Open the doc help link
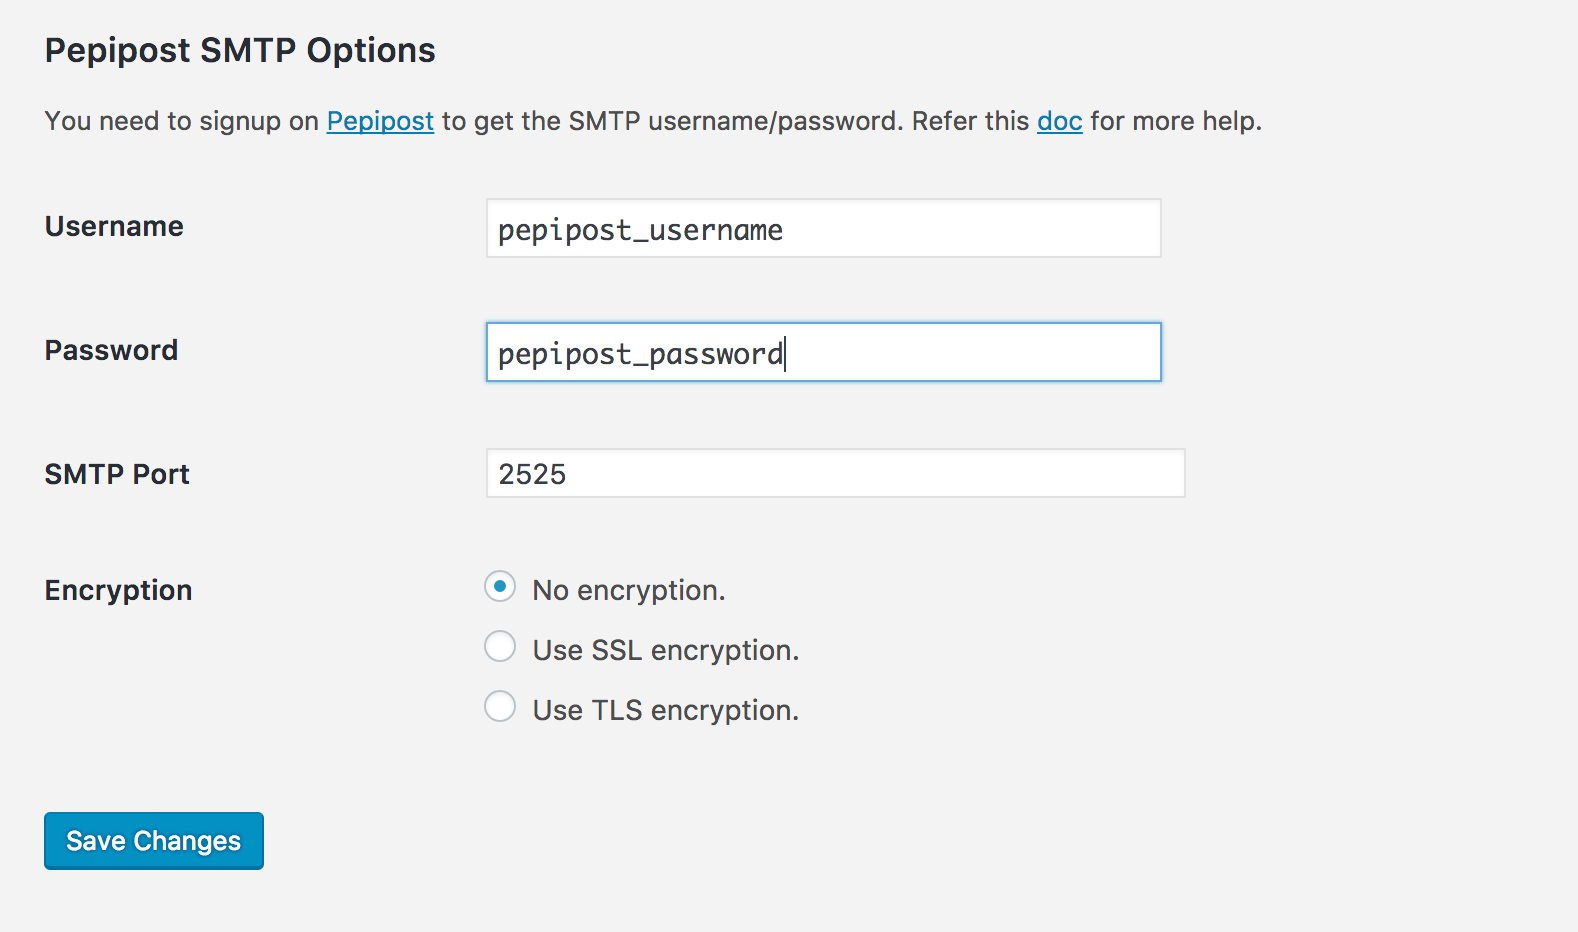Image resolution: width=1578 pixels, height=932 pixels. coord(1059,121)
